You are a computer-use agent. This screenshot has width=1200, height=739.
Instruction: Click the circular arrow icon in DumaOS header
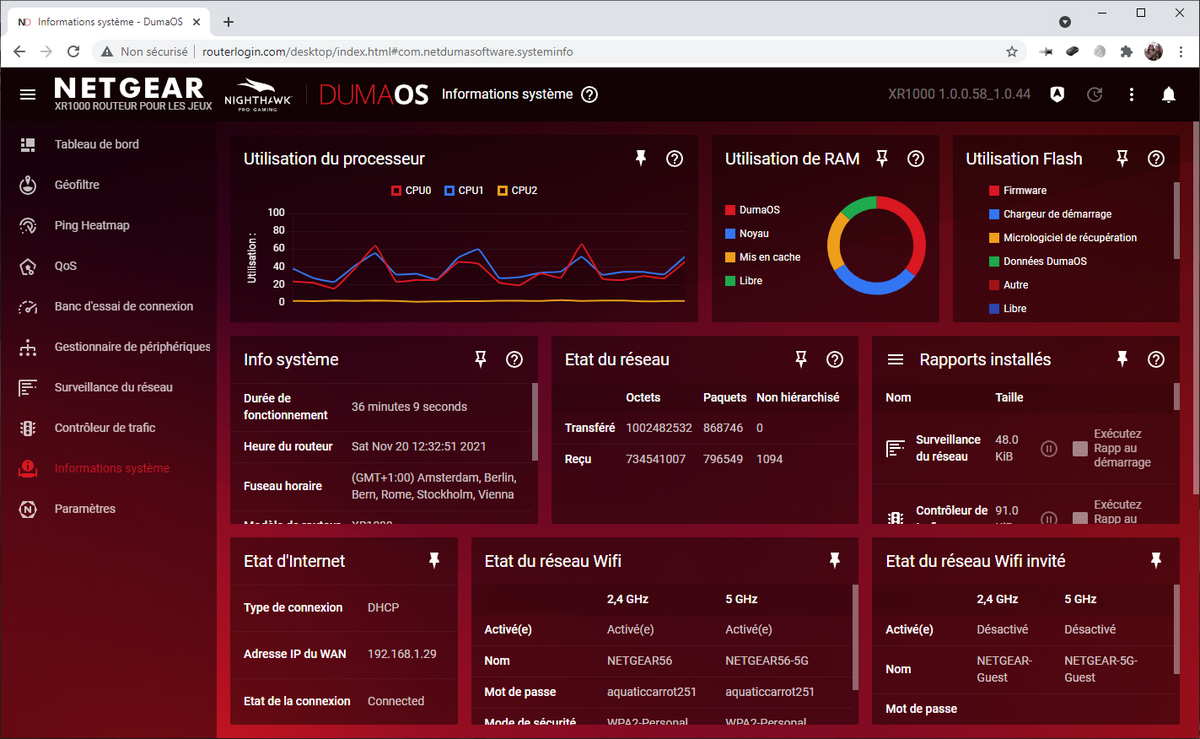pos(1095,94)
